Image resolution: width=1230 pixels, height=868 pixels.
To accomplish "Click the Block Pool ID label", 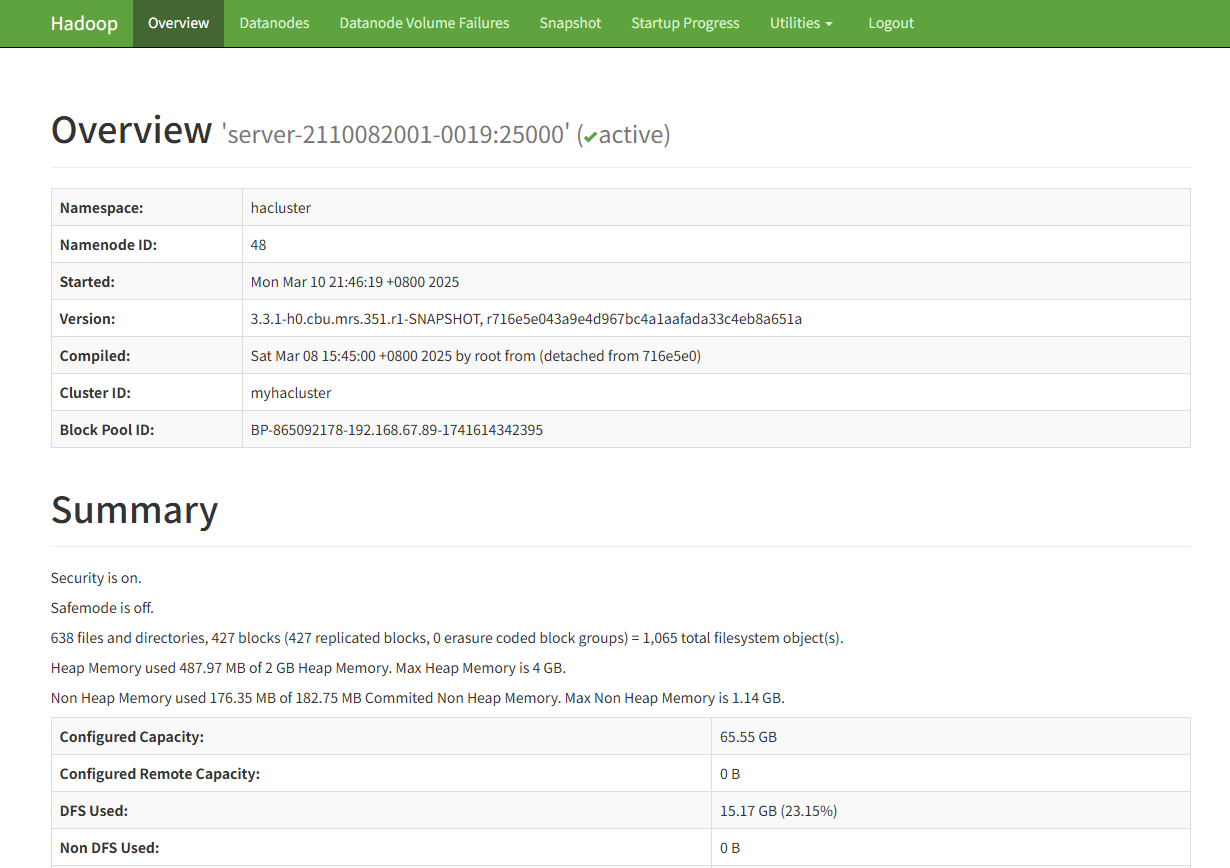I will point(107,430).
